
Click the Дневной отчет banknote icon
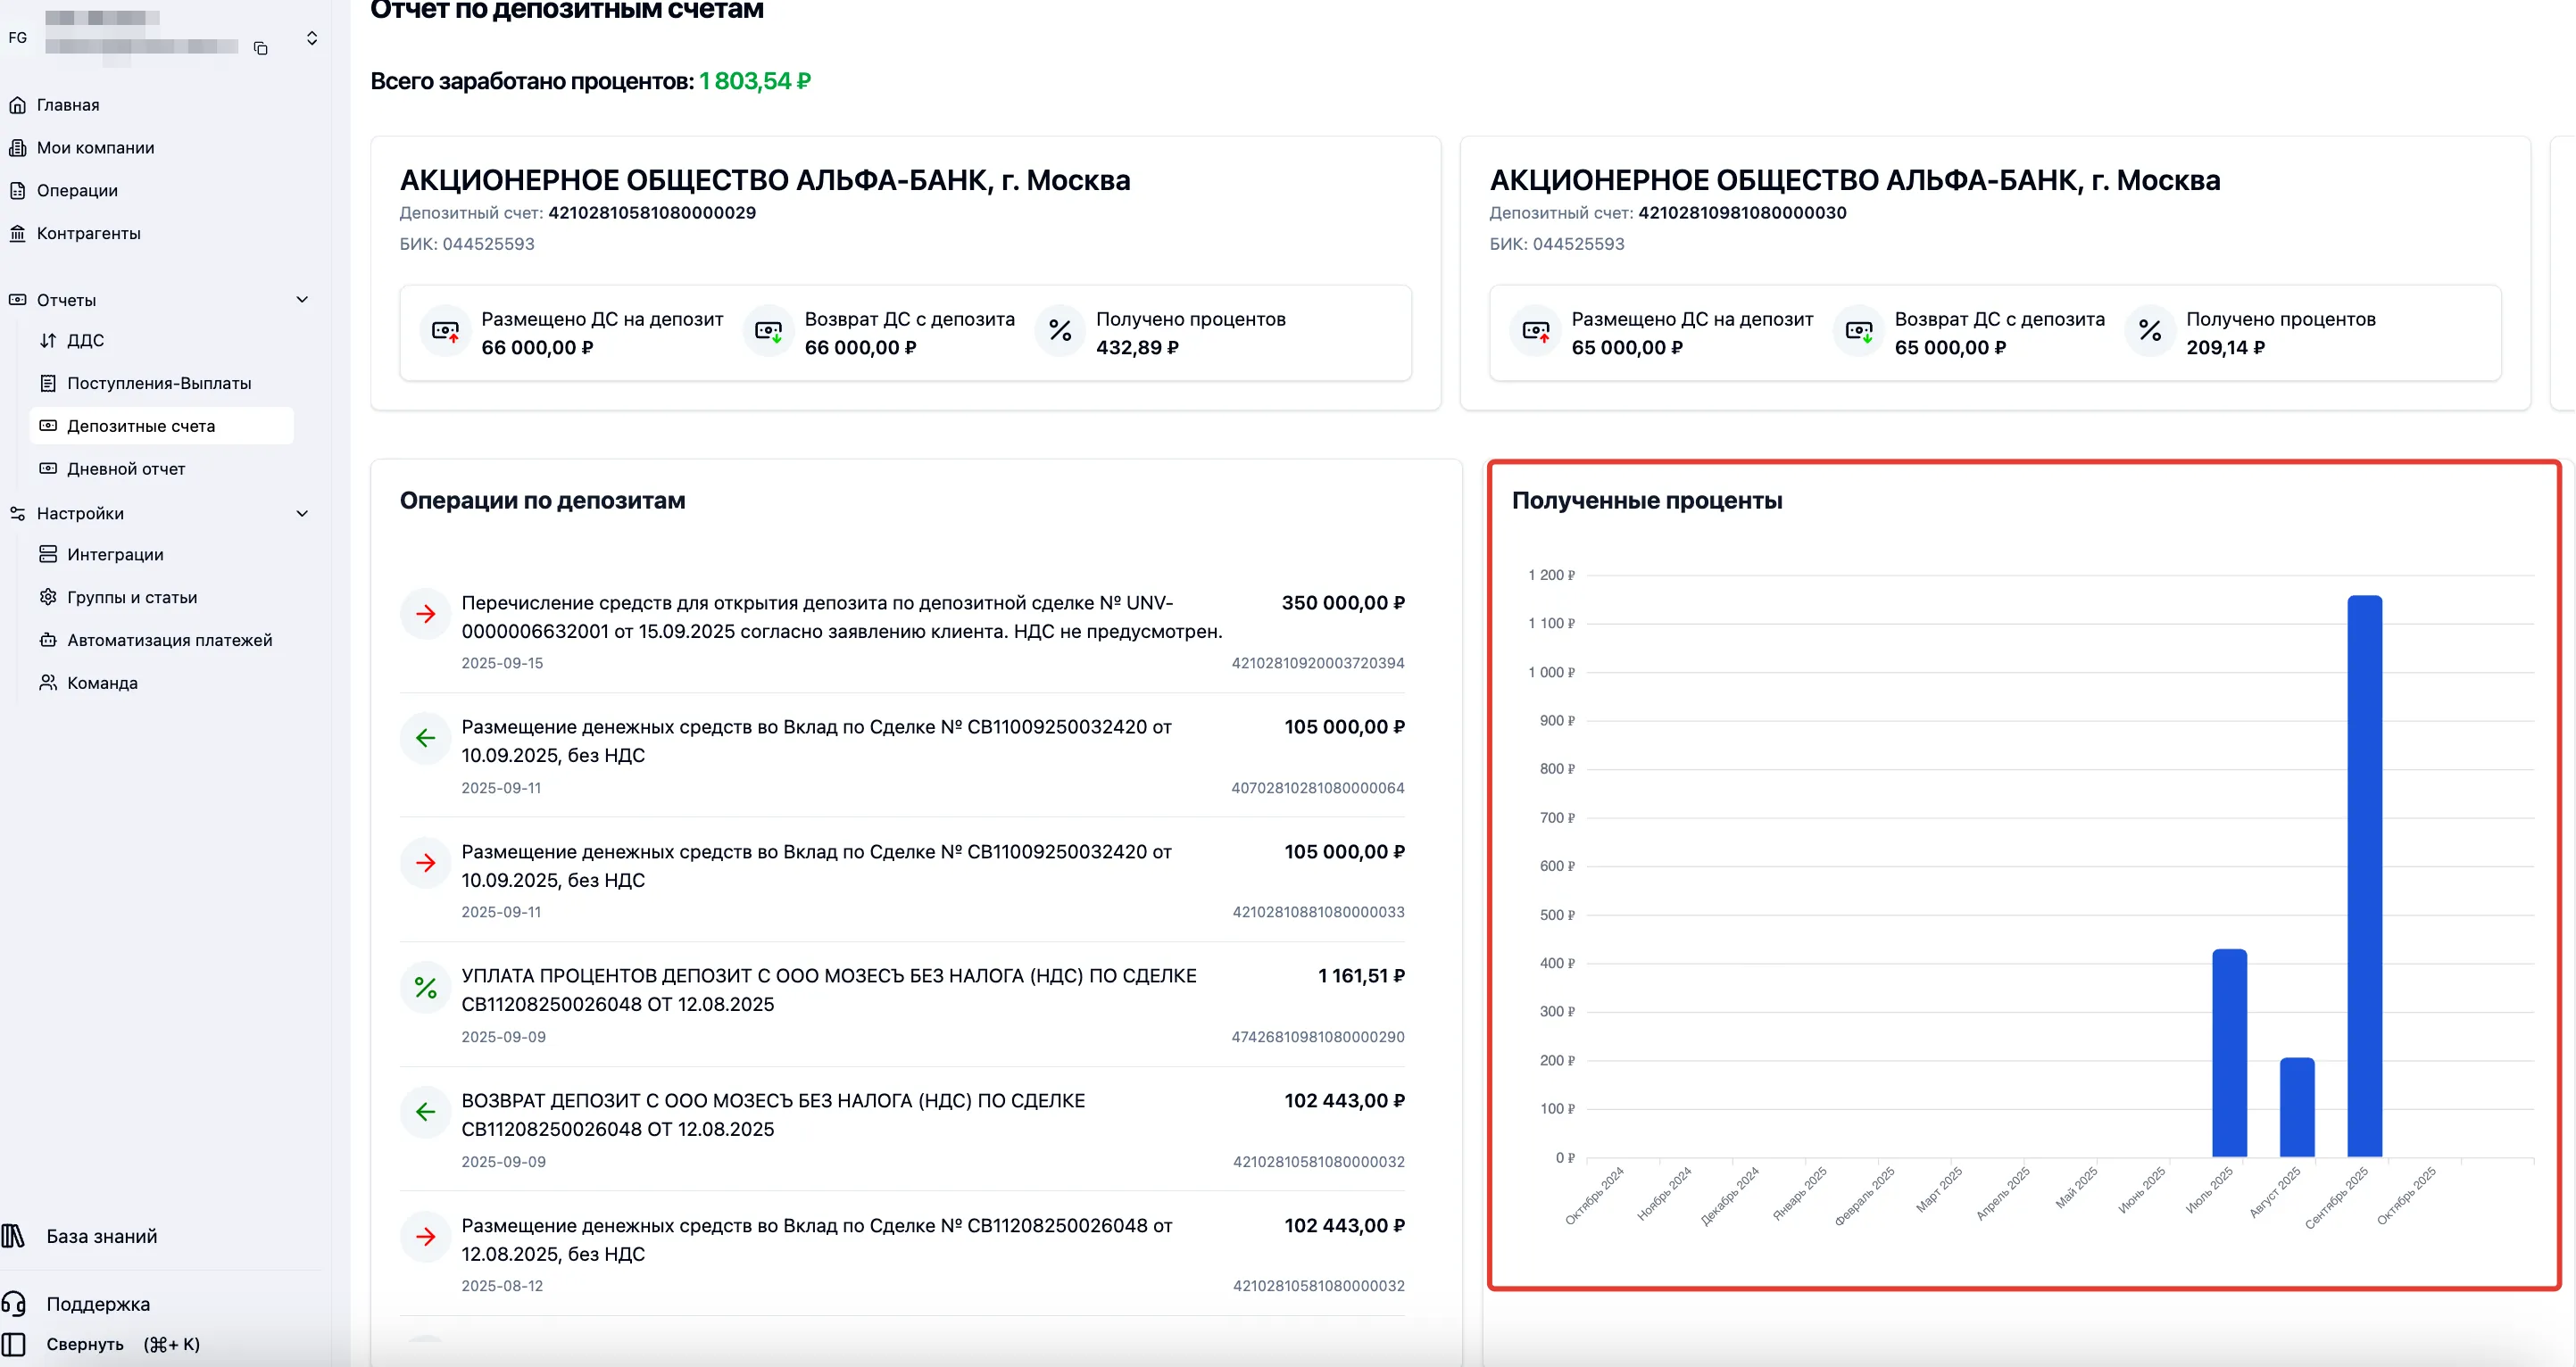coord(48,469)
